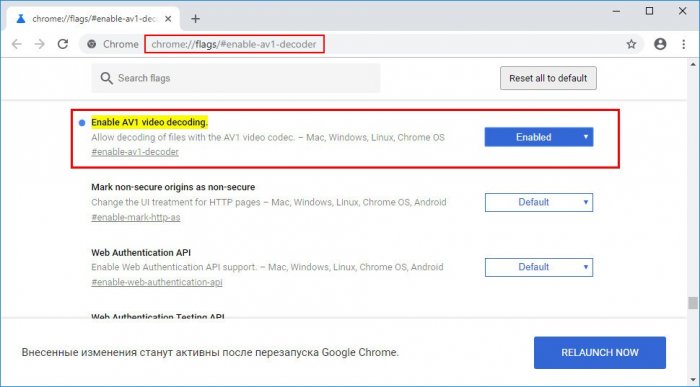Click the address bar URL
The height and width of the screenshot is (387, 700).
(x=234, y=44)
